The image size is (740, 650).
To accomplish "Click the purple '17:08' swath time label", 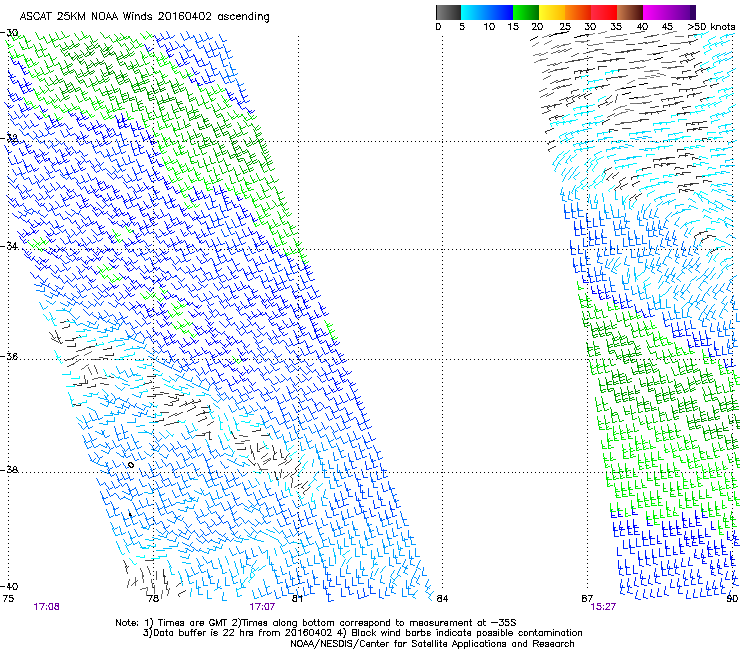I will coord(46,607).
